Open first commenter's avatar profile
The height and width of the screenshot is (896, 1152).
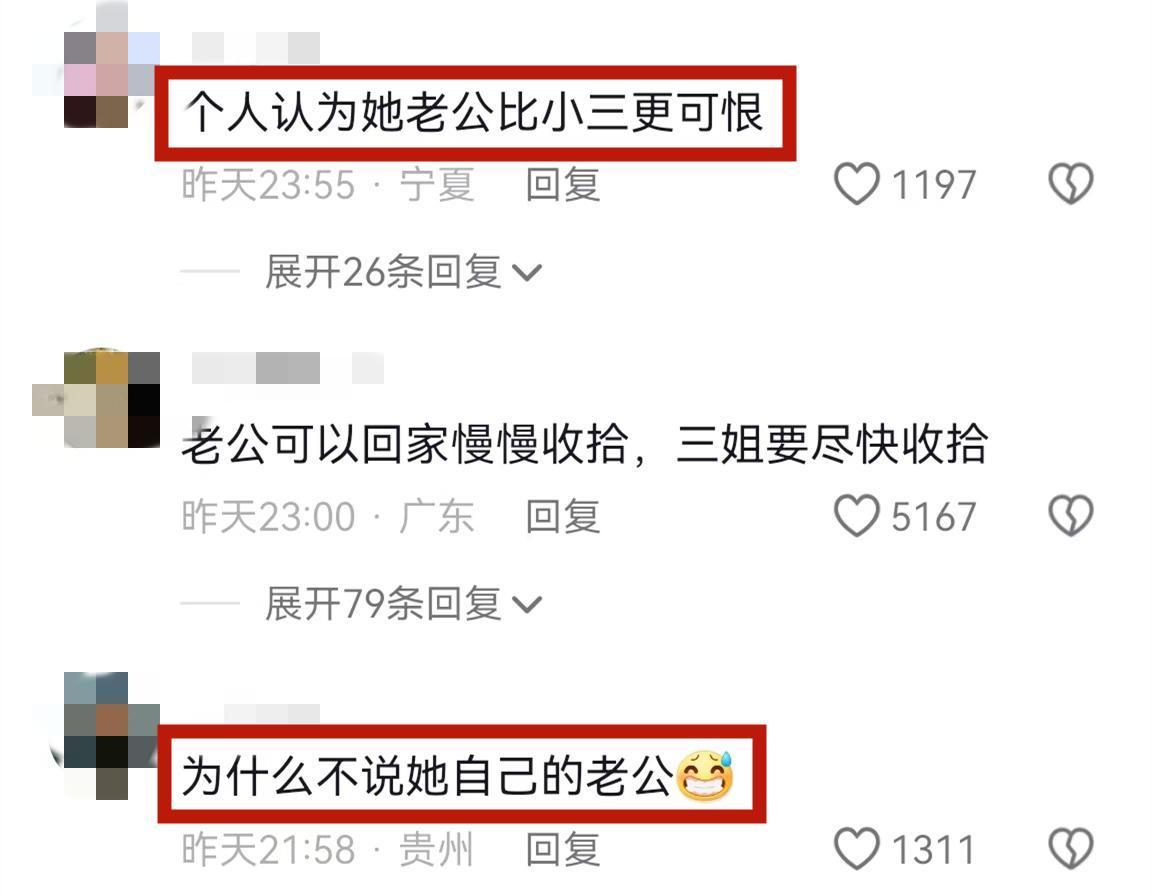pyautogui.click(x=96, y=64)
